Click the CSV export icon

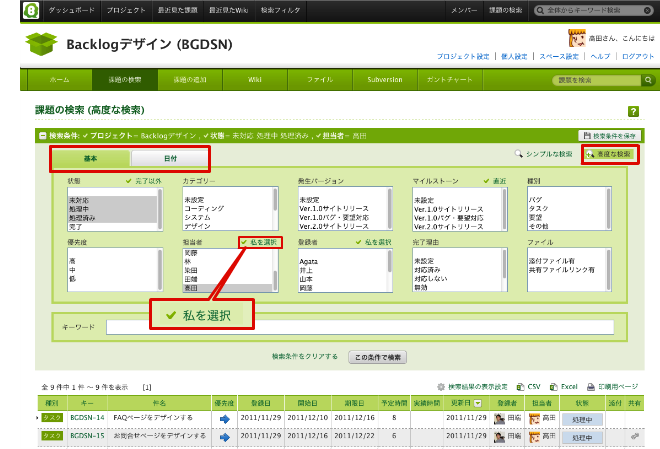click(x=520, y=387)
